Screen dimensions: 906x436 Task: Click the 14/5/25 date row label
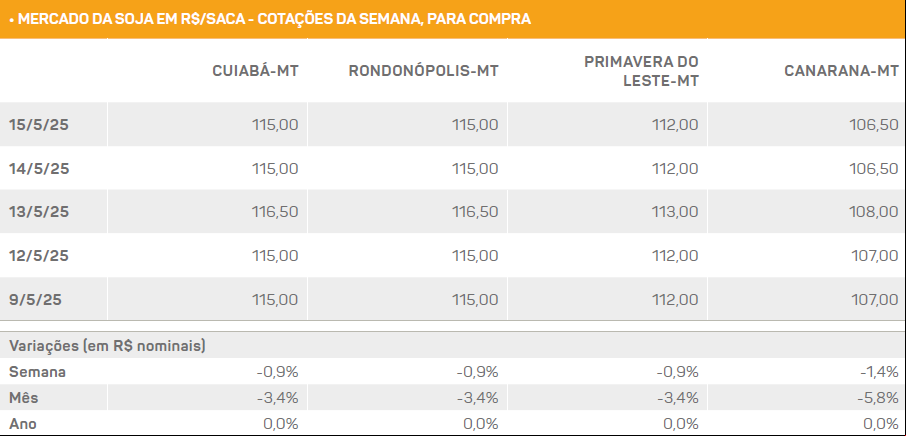39,169
